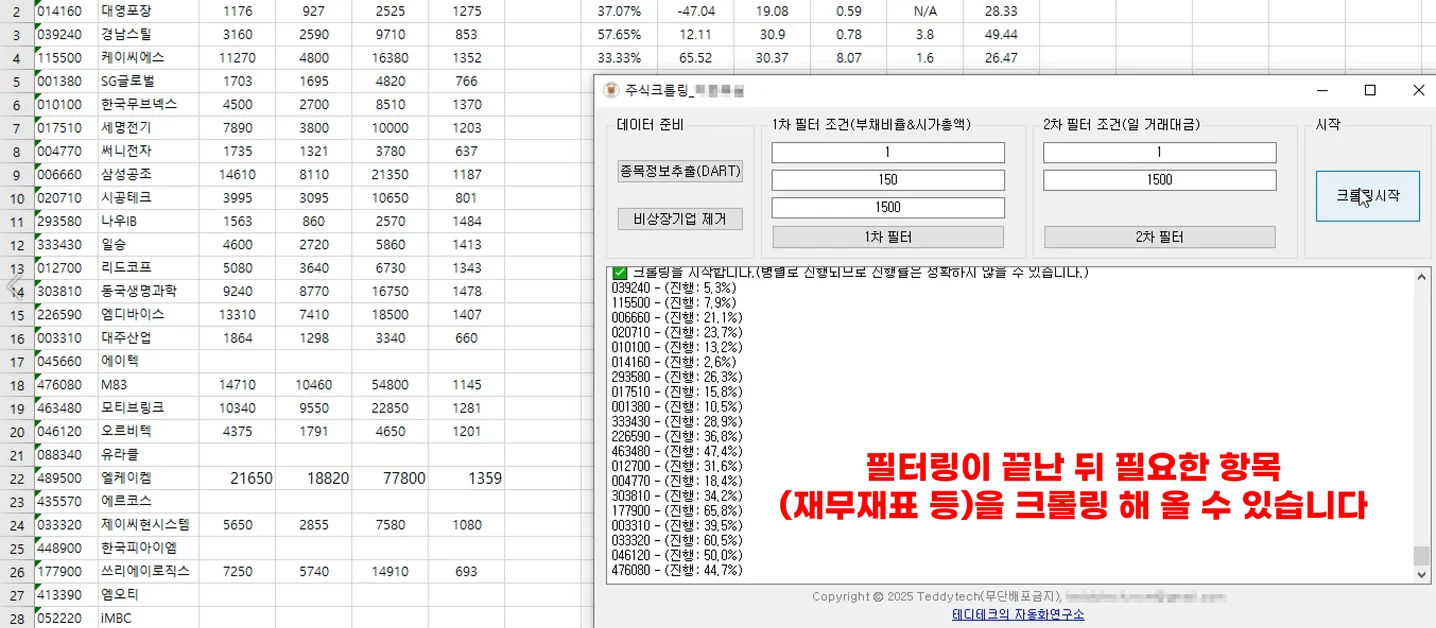Viewport: 1436px width, 628px height.
Task: Select Excel cell M83
Action: click(148, 385)
